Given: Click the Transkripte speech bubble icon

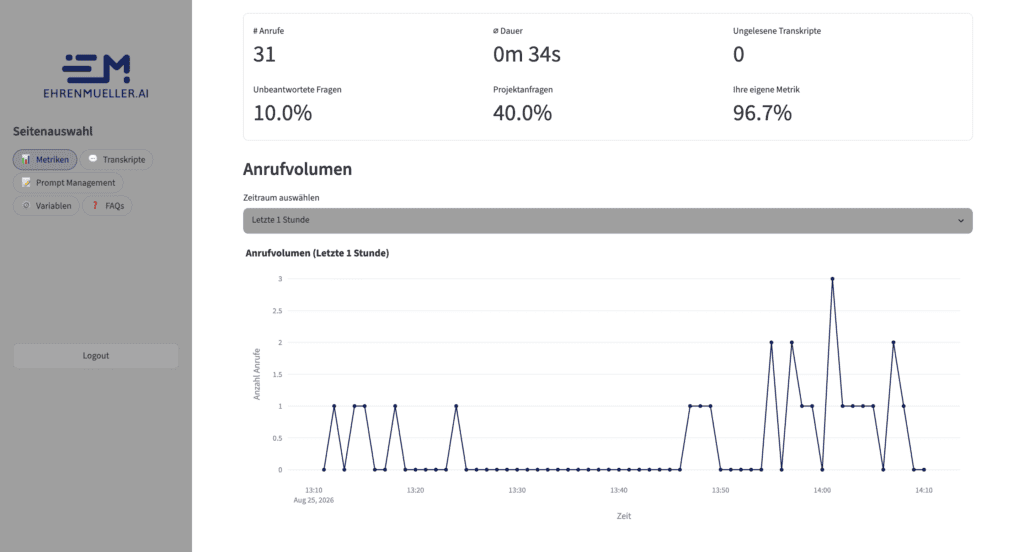Looking at the screenshot, I should pyautogui.click(x=93, y=159).
